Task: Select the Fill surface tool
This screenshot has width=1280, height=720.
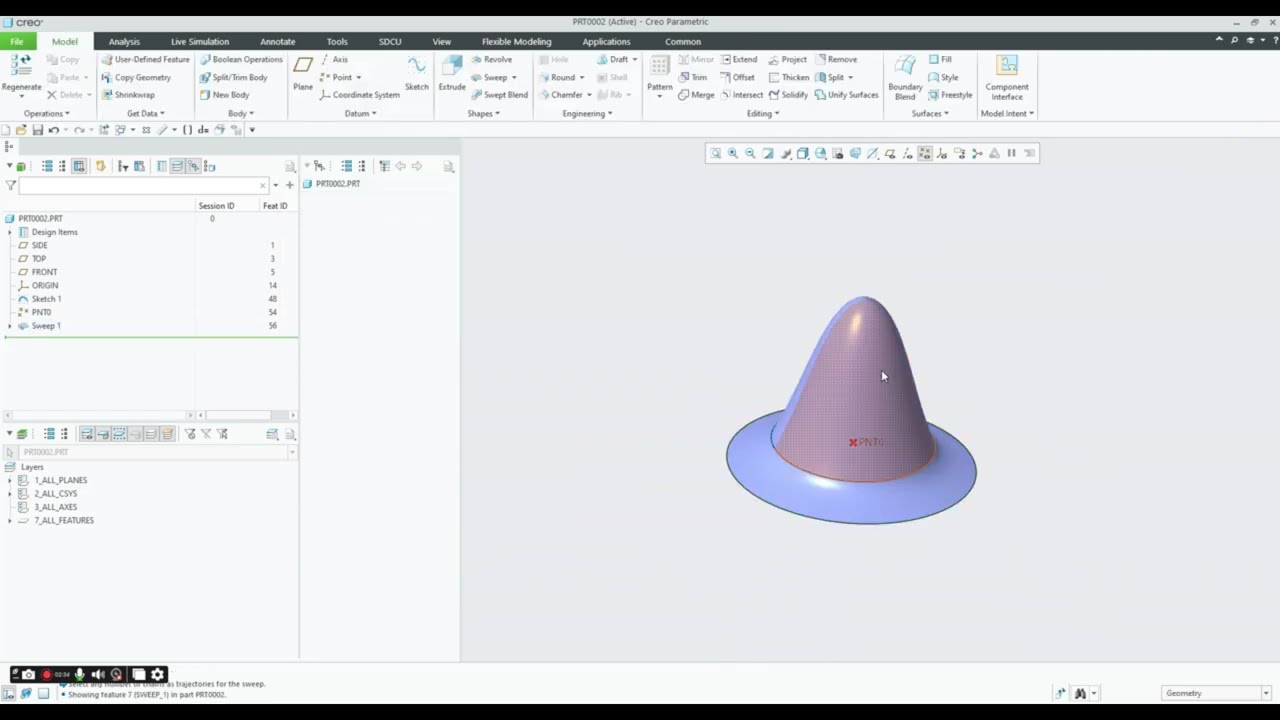Action: coord(940,59)
